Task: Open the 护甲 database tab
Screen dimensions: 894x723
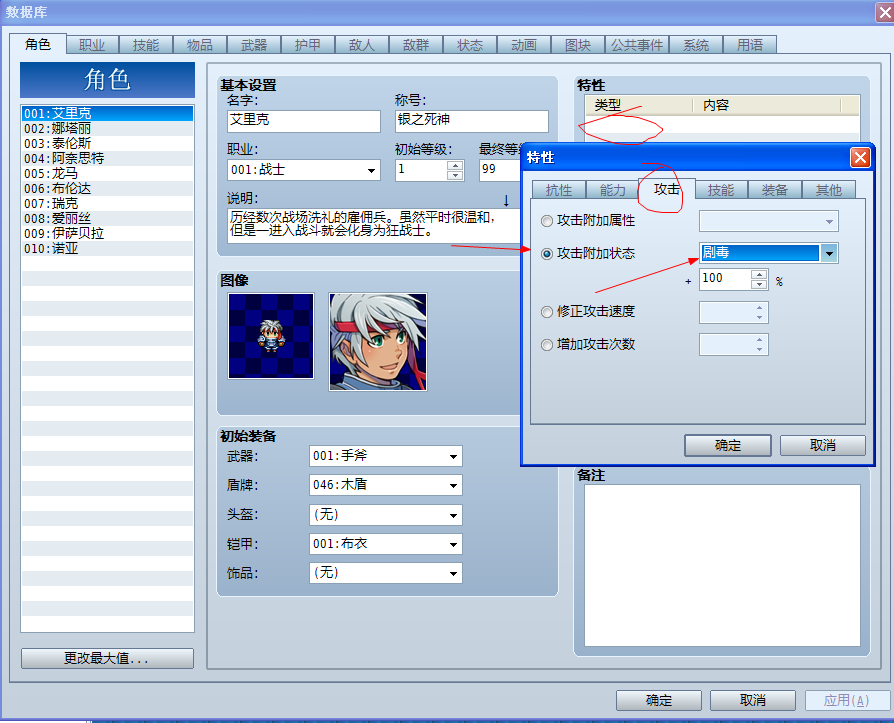Action: [308, 45]
